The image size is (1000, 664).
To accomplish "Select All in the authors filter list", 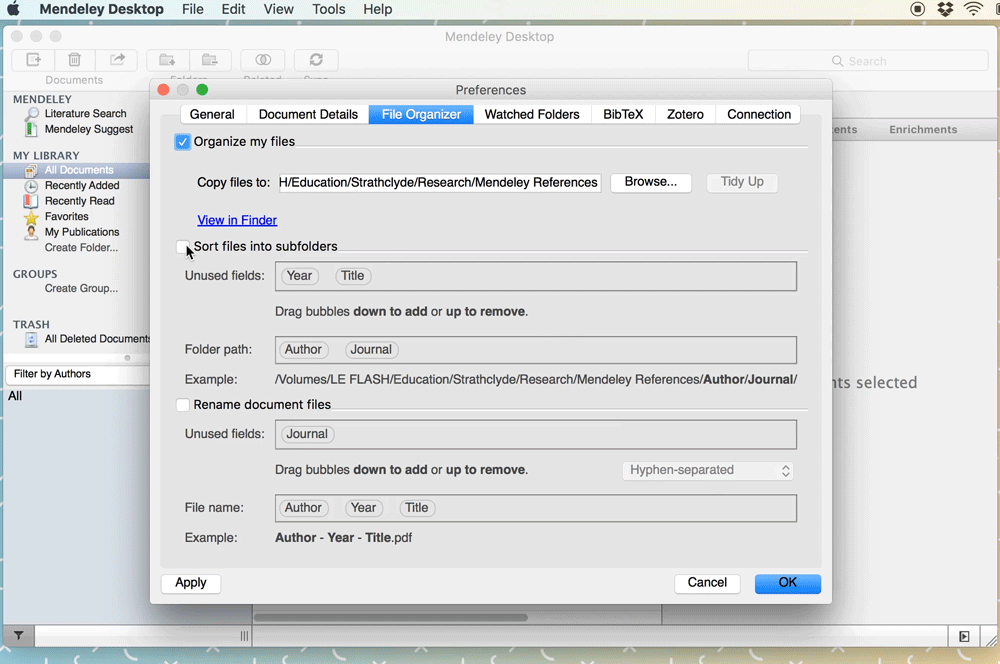I will [15, 396].
